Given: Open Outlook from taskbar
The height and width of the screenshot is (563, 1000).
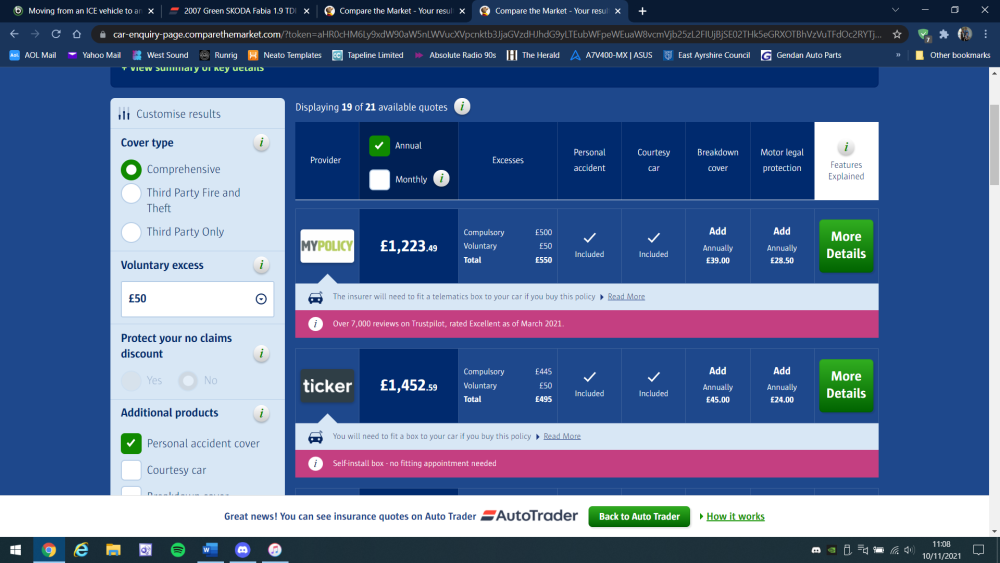Looking at the screenshot, I should click(145, 550).
